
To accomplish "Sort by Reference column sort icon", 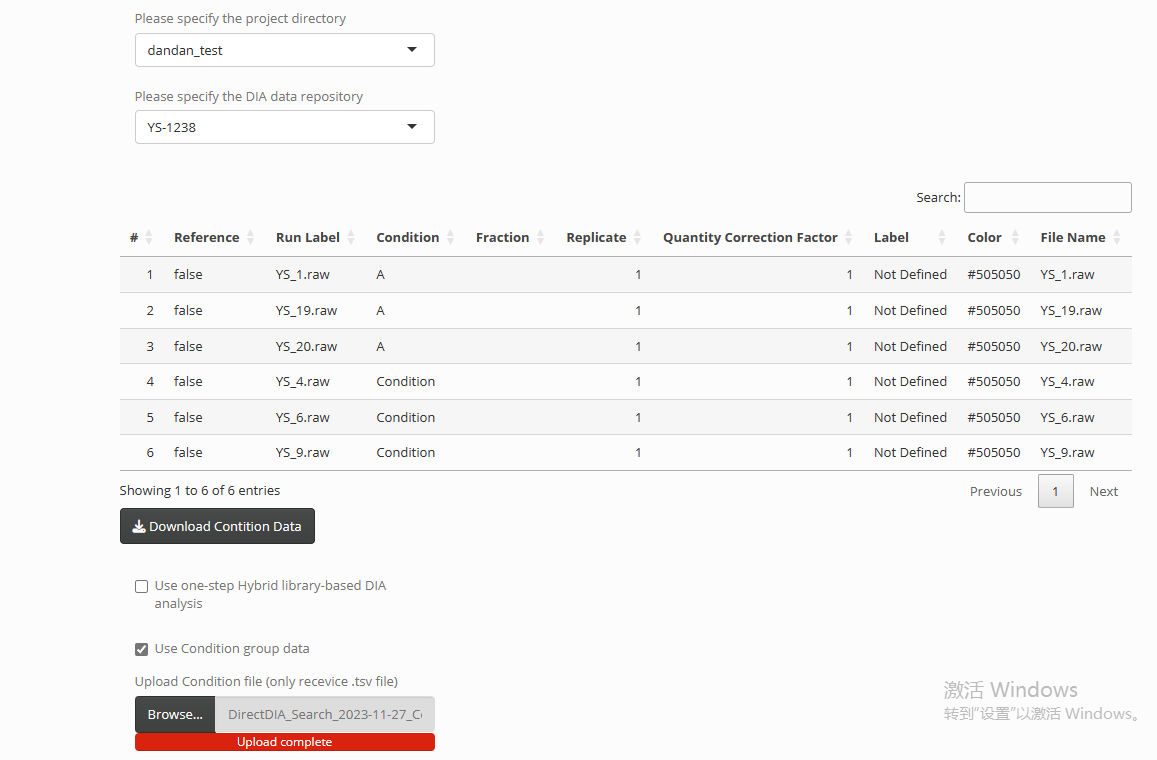I will [x=251, y=238].
